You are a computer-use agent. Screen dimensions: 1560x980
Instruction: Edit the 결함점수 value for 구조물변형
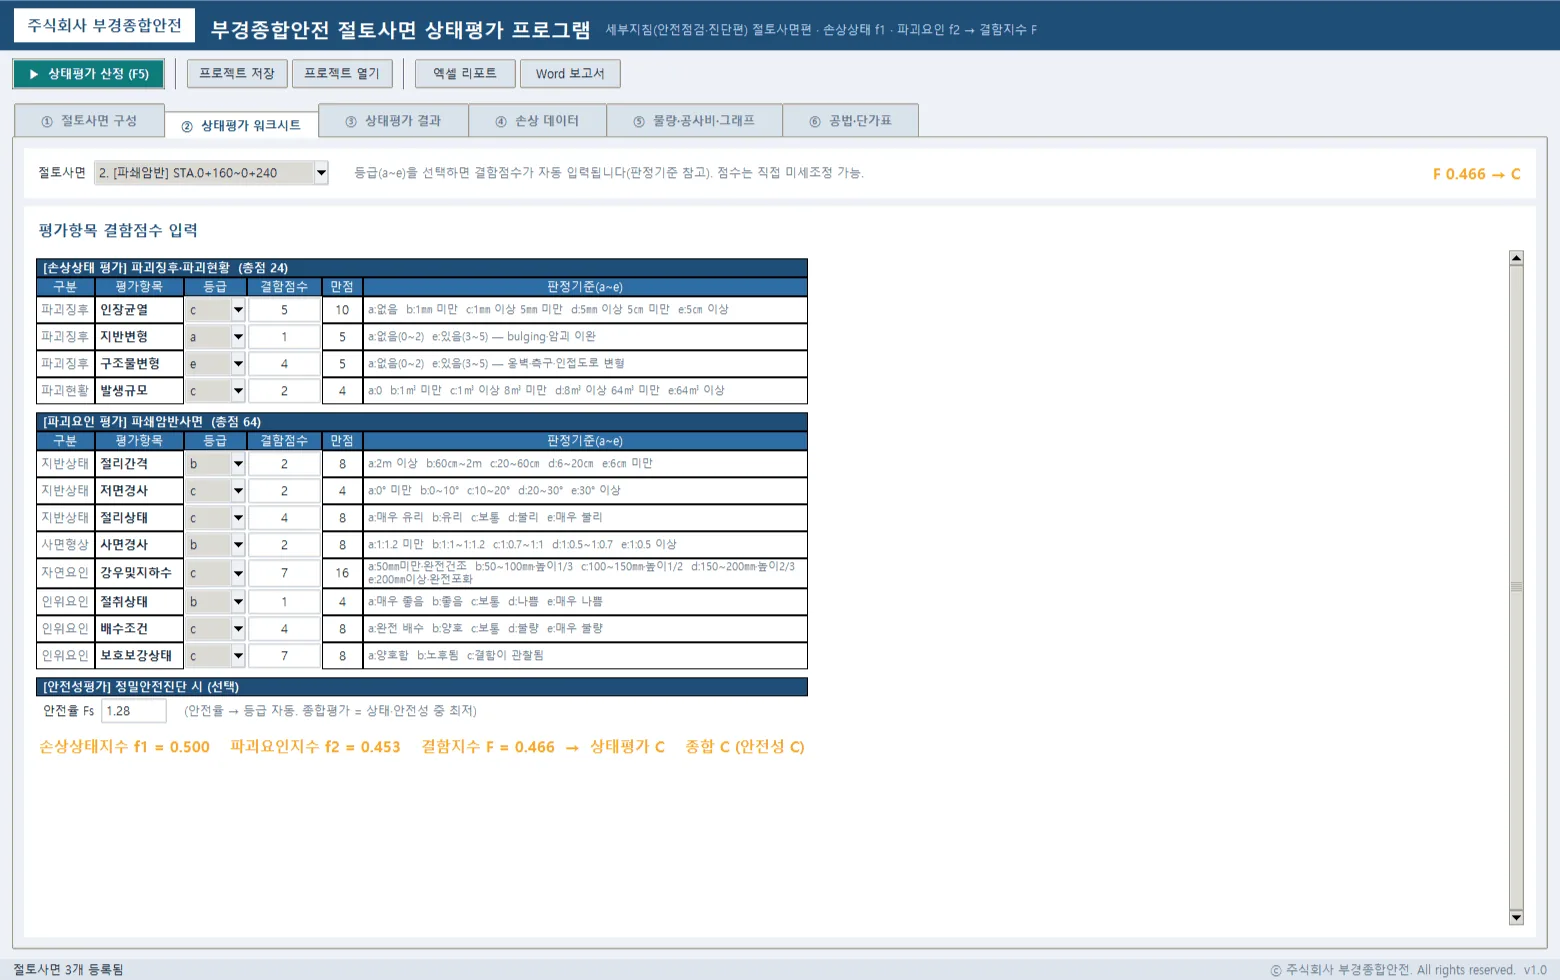[x=284, y=364]
